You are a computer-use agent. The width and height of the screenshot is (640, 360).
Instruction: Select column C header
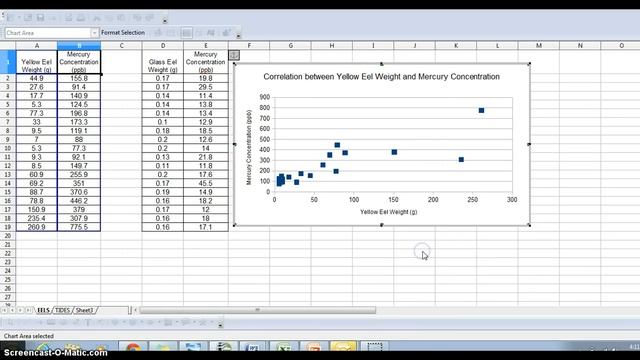(x=121, y=45)
